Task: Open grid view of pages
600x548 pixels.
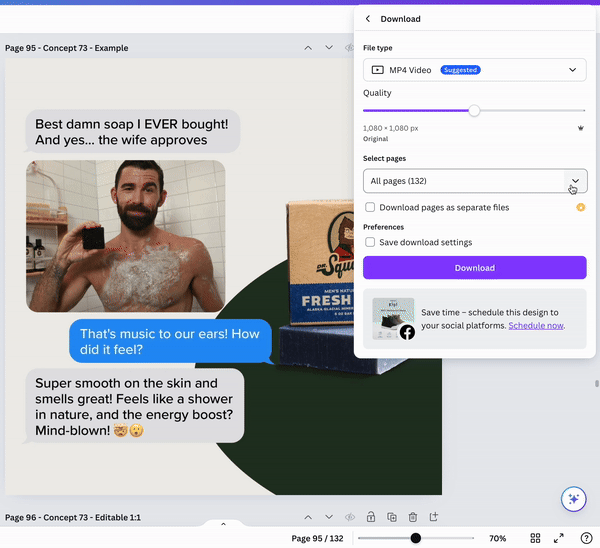Action: 536,538
